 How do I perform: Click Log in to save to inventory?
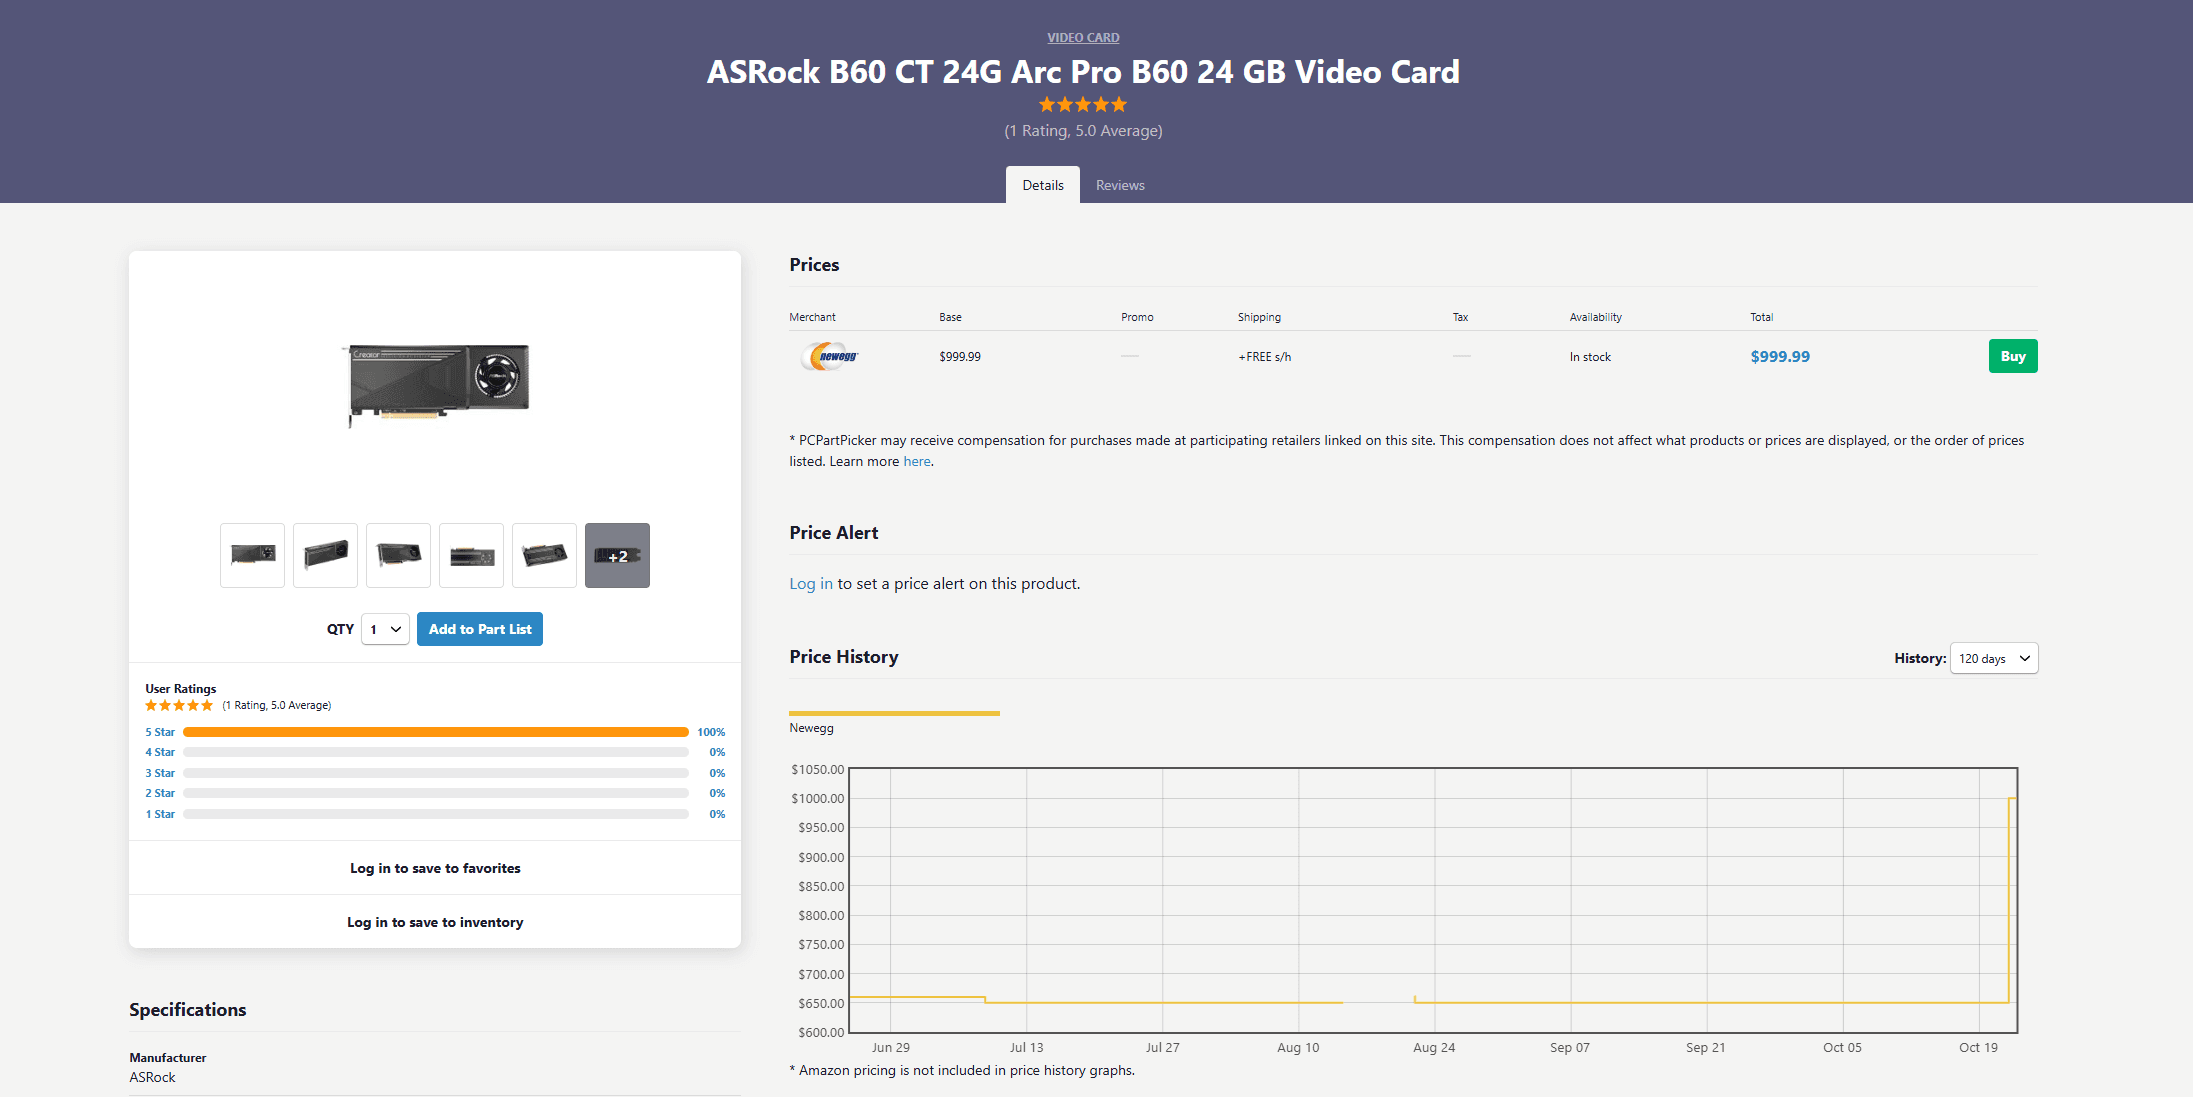coord(435,922)
